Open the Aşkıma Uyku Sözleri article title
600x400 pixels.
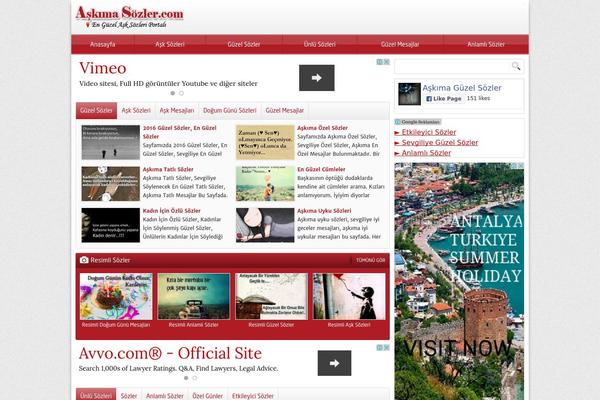pyautogui.click(x=324, y=211)
